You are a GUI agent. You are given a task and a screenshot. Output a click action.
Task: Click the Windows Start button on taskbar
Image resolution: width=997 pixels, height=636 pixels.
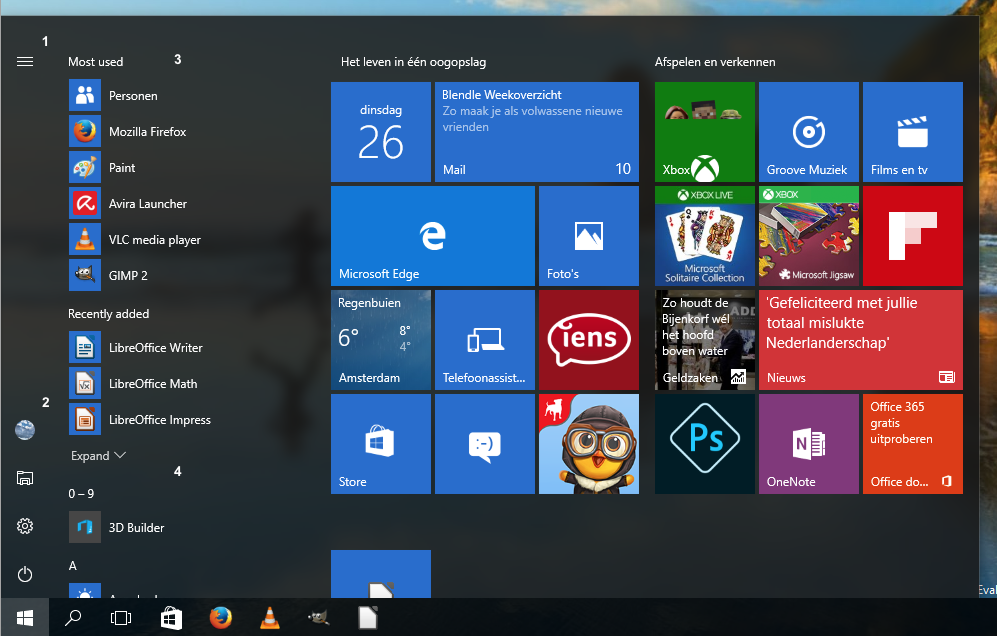24,618
